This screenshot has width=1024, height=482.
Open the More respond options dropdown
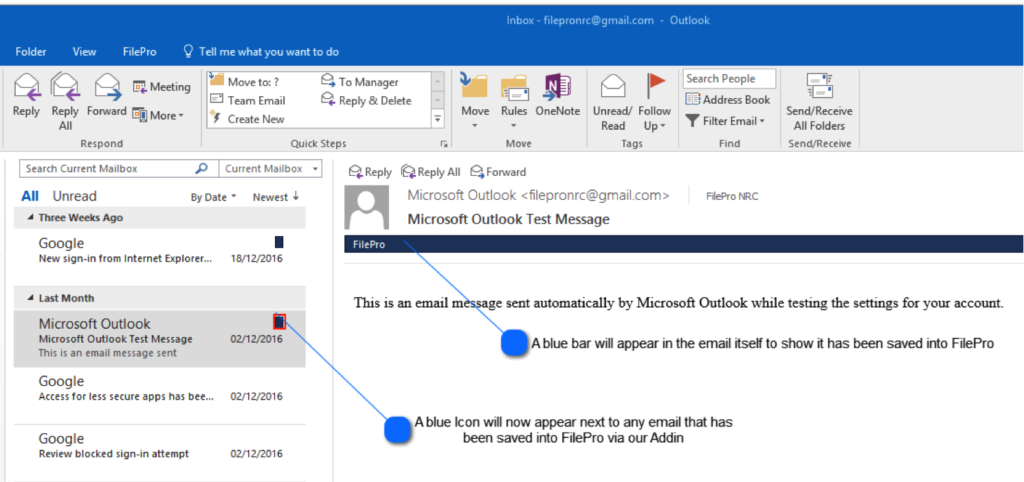point(158,116)
